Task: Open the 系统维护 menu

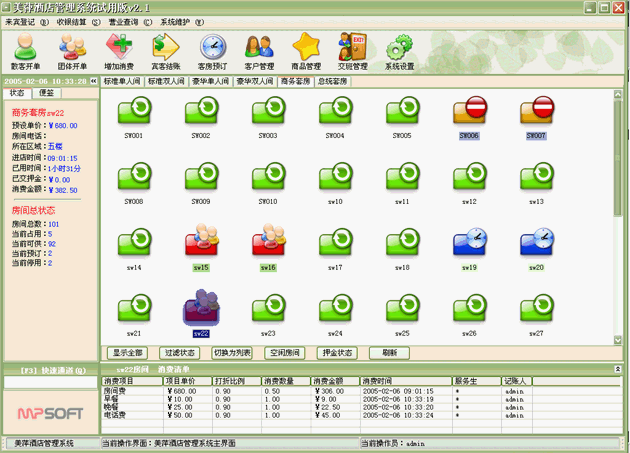Action: coord(179,20)
